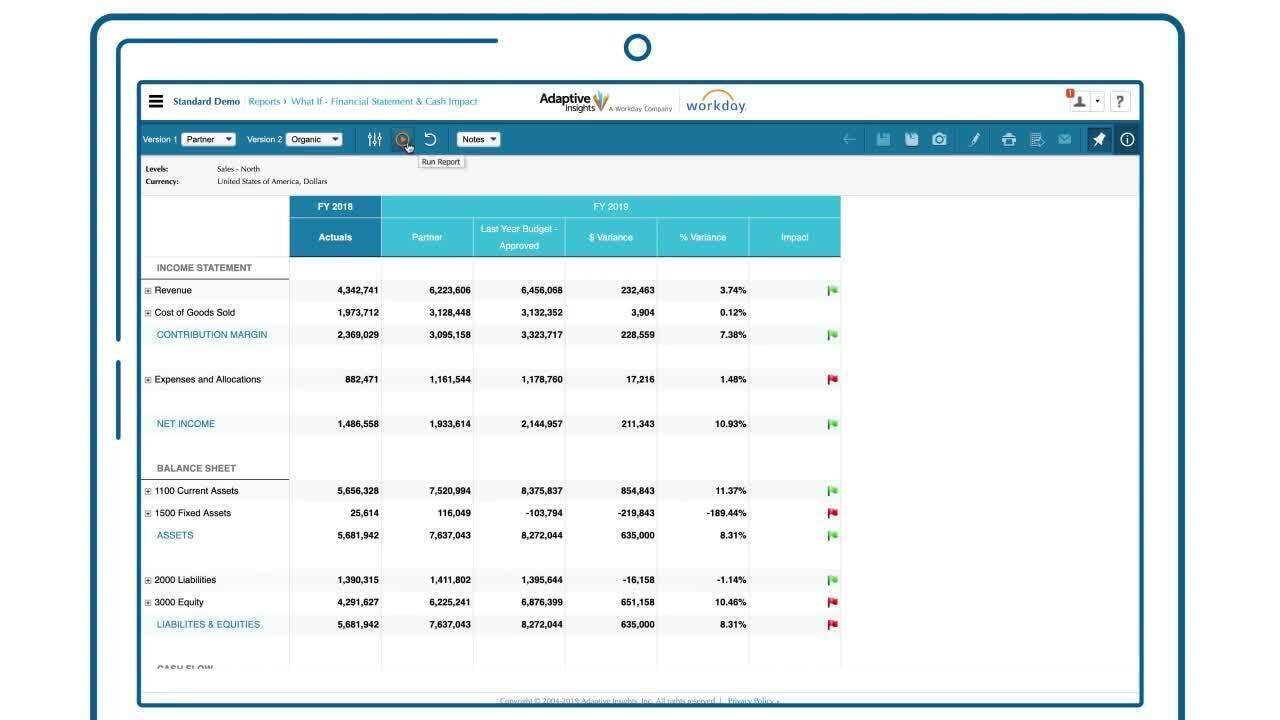Toggle the pin toolbar icon

1098,140
